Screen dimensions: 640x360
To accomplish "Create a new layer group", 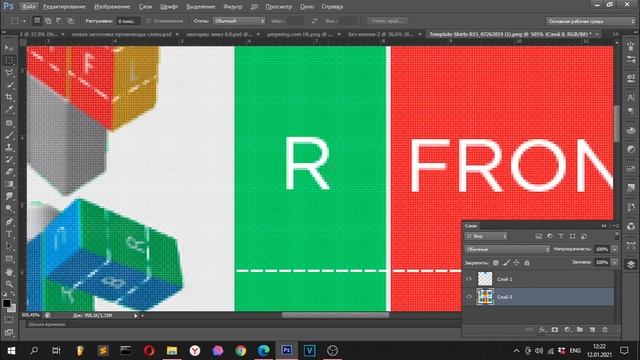I will (580, 330).
